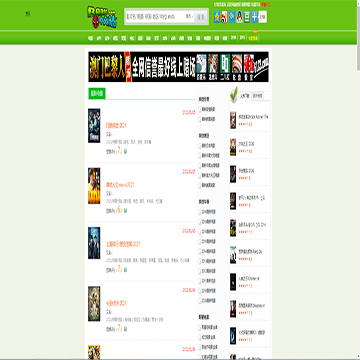
Task: Click into the search input field
Action: [x=155, y=16]
